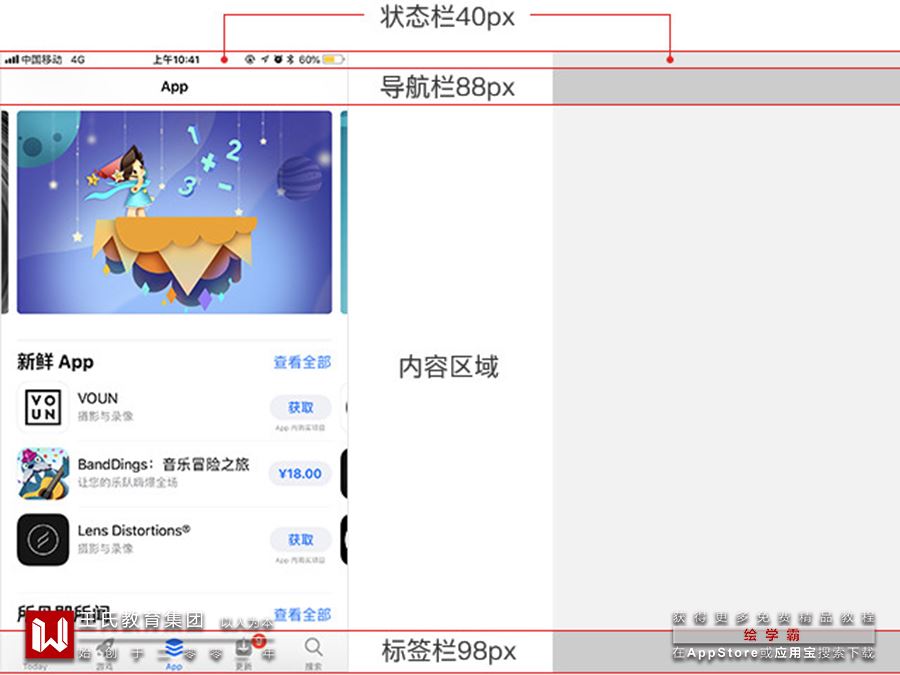Tap the 上午10:41 clock in status bar

pos(176,59)
